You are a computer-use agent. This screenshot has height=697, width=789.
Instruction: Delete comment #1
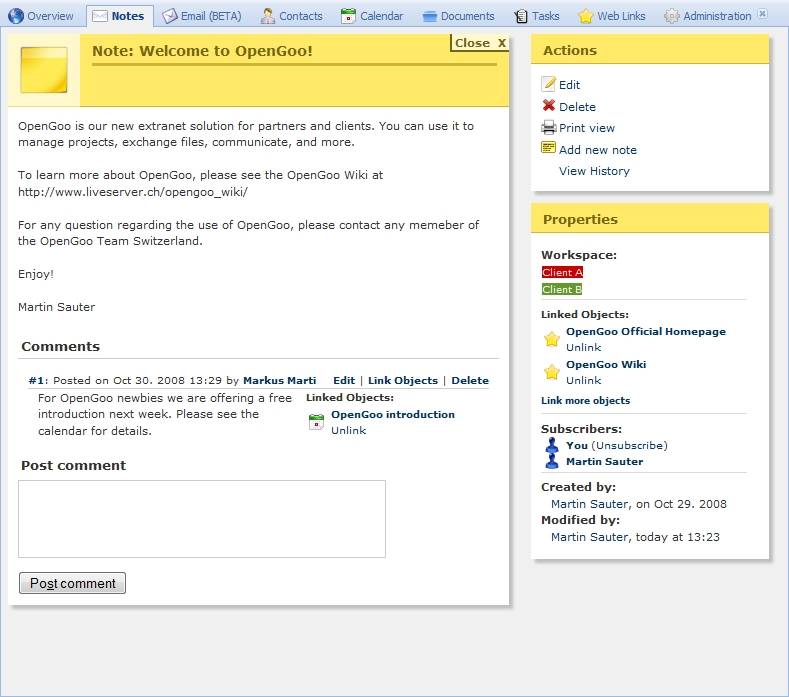[x=469, y=381]
